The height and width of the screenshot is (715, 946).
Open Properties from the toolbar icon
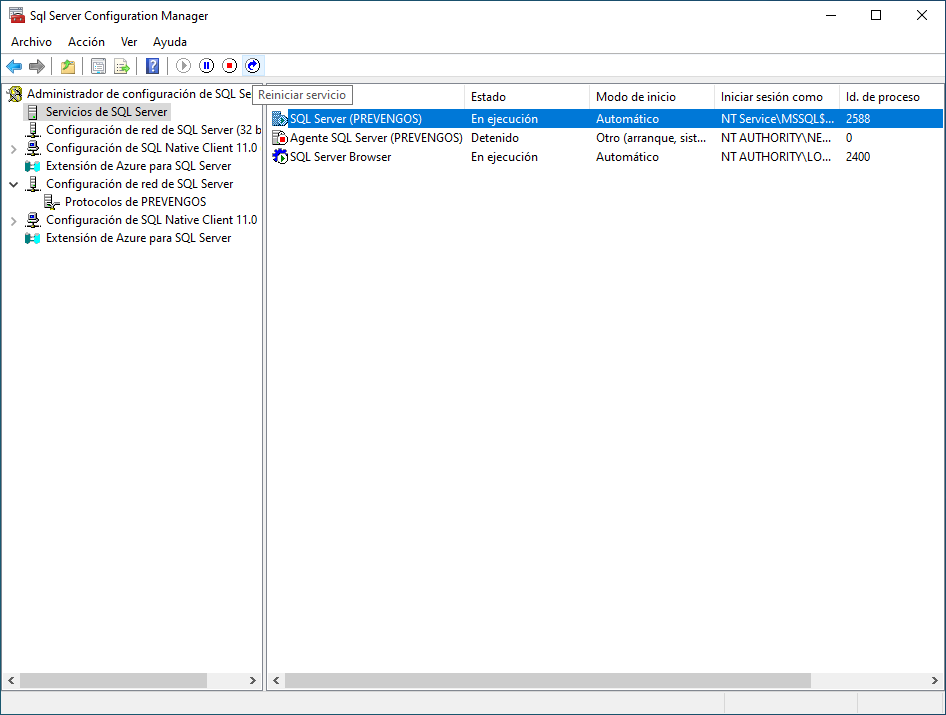98,66
